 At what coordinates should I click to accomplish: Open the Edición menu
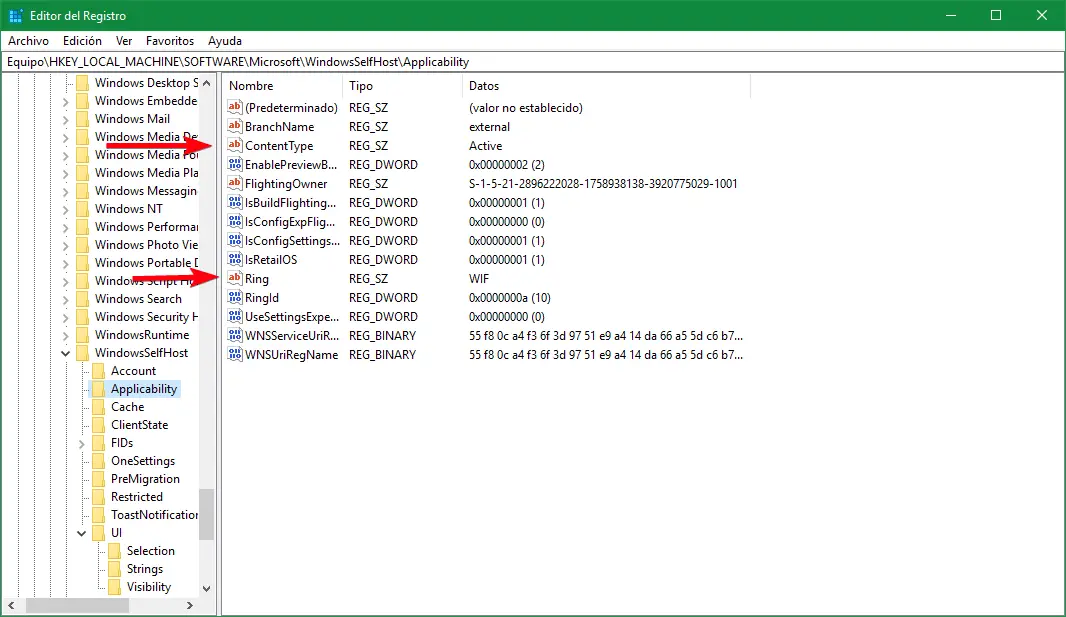(82, 41)
